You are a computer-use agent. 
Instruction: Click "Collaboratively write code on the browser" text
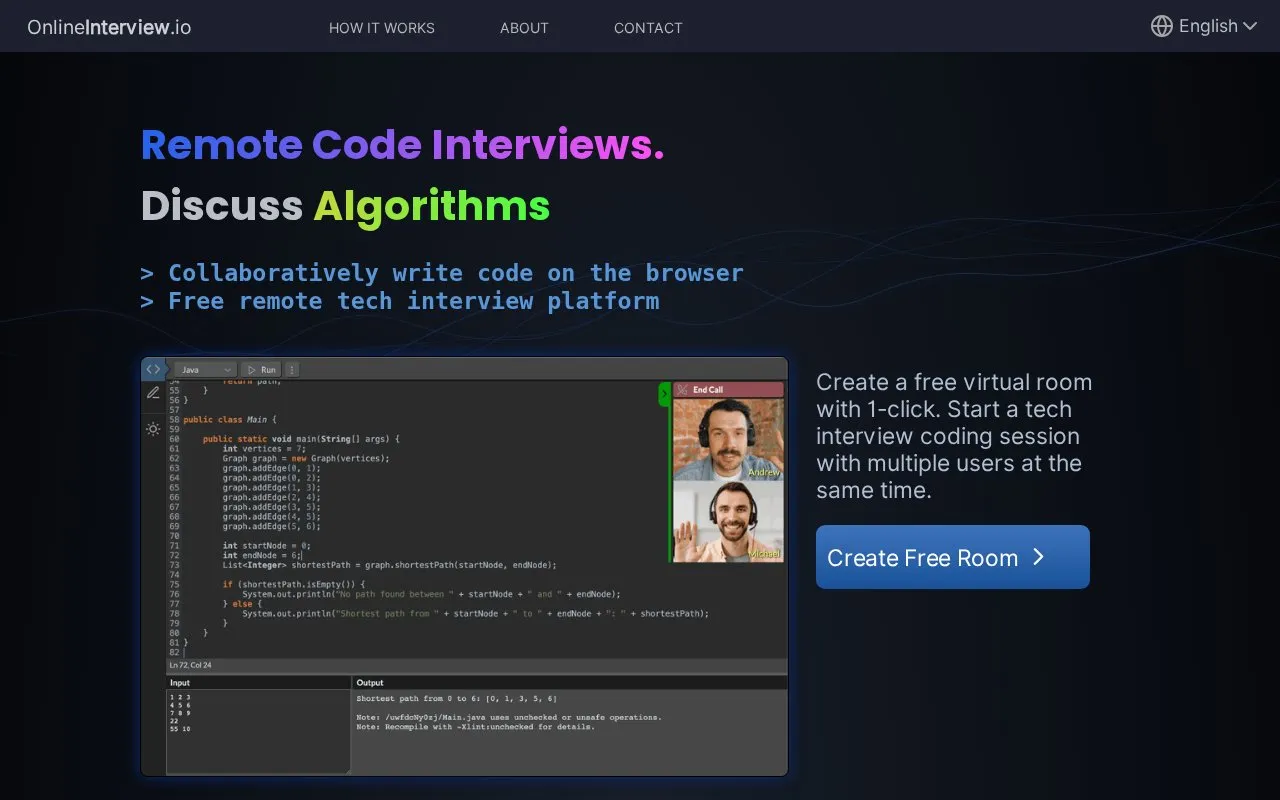coord(456,273)
